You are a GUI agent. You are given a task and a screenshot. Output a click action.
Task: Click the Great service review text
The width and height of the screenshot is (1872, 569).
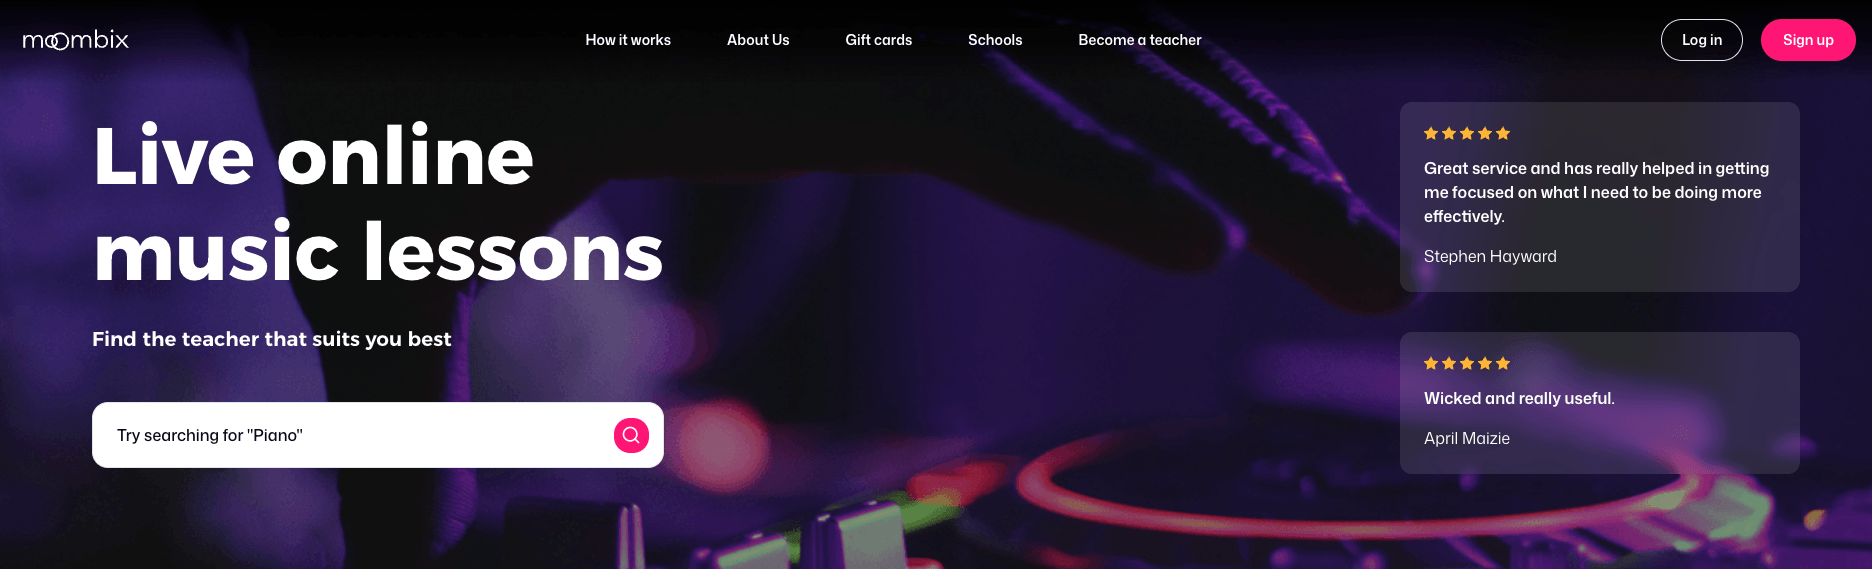(x=1597, y=192)
